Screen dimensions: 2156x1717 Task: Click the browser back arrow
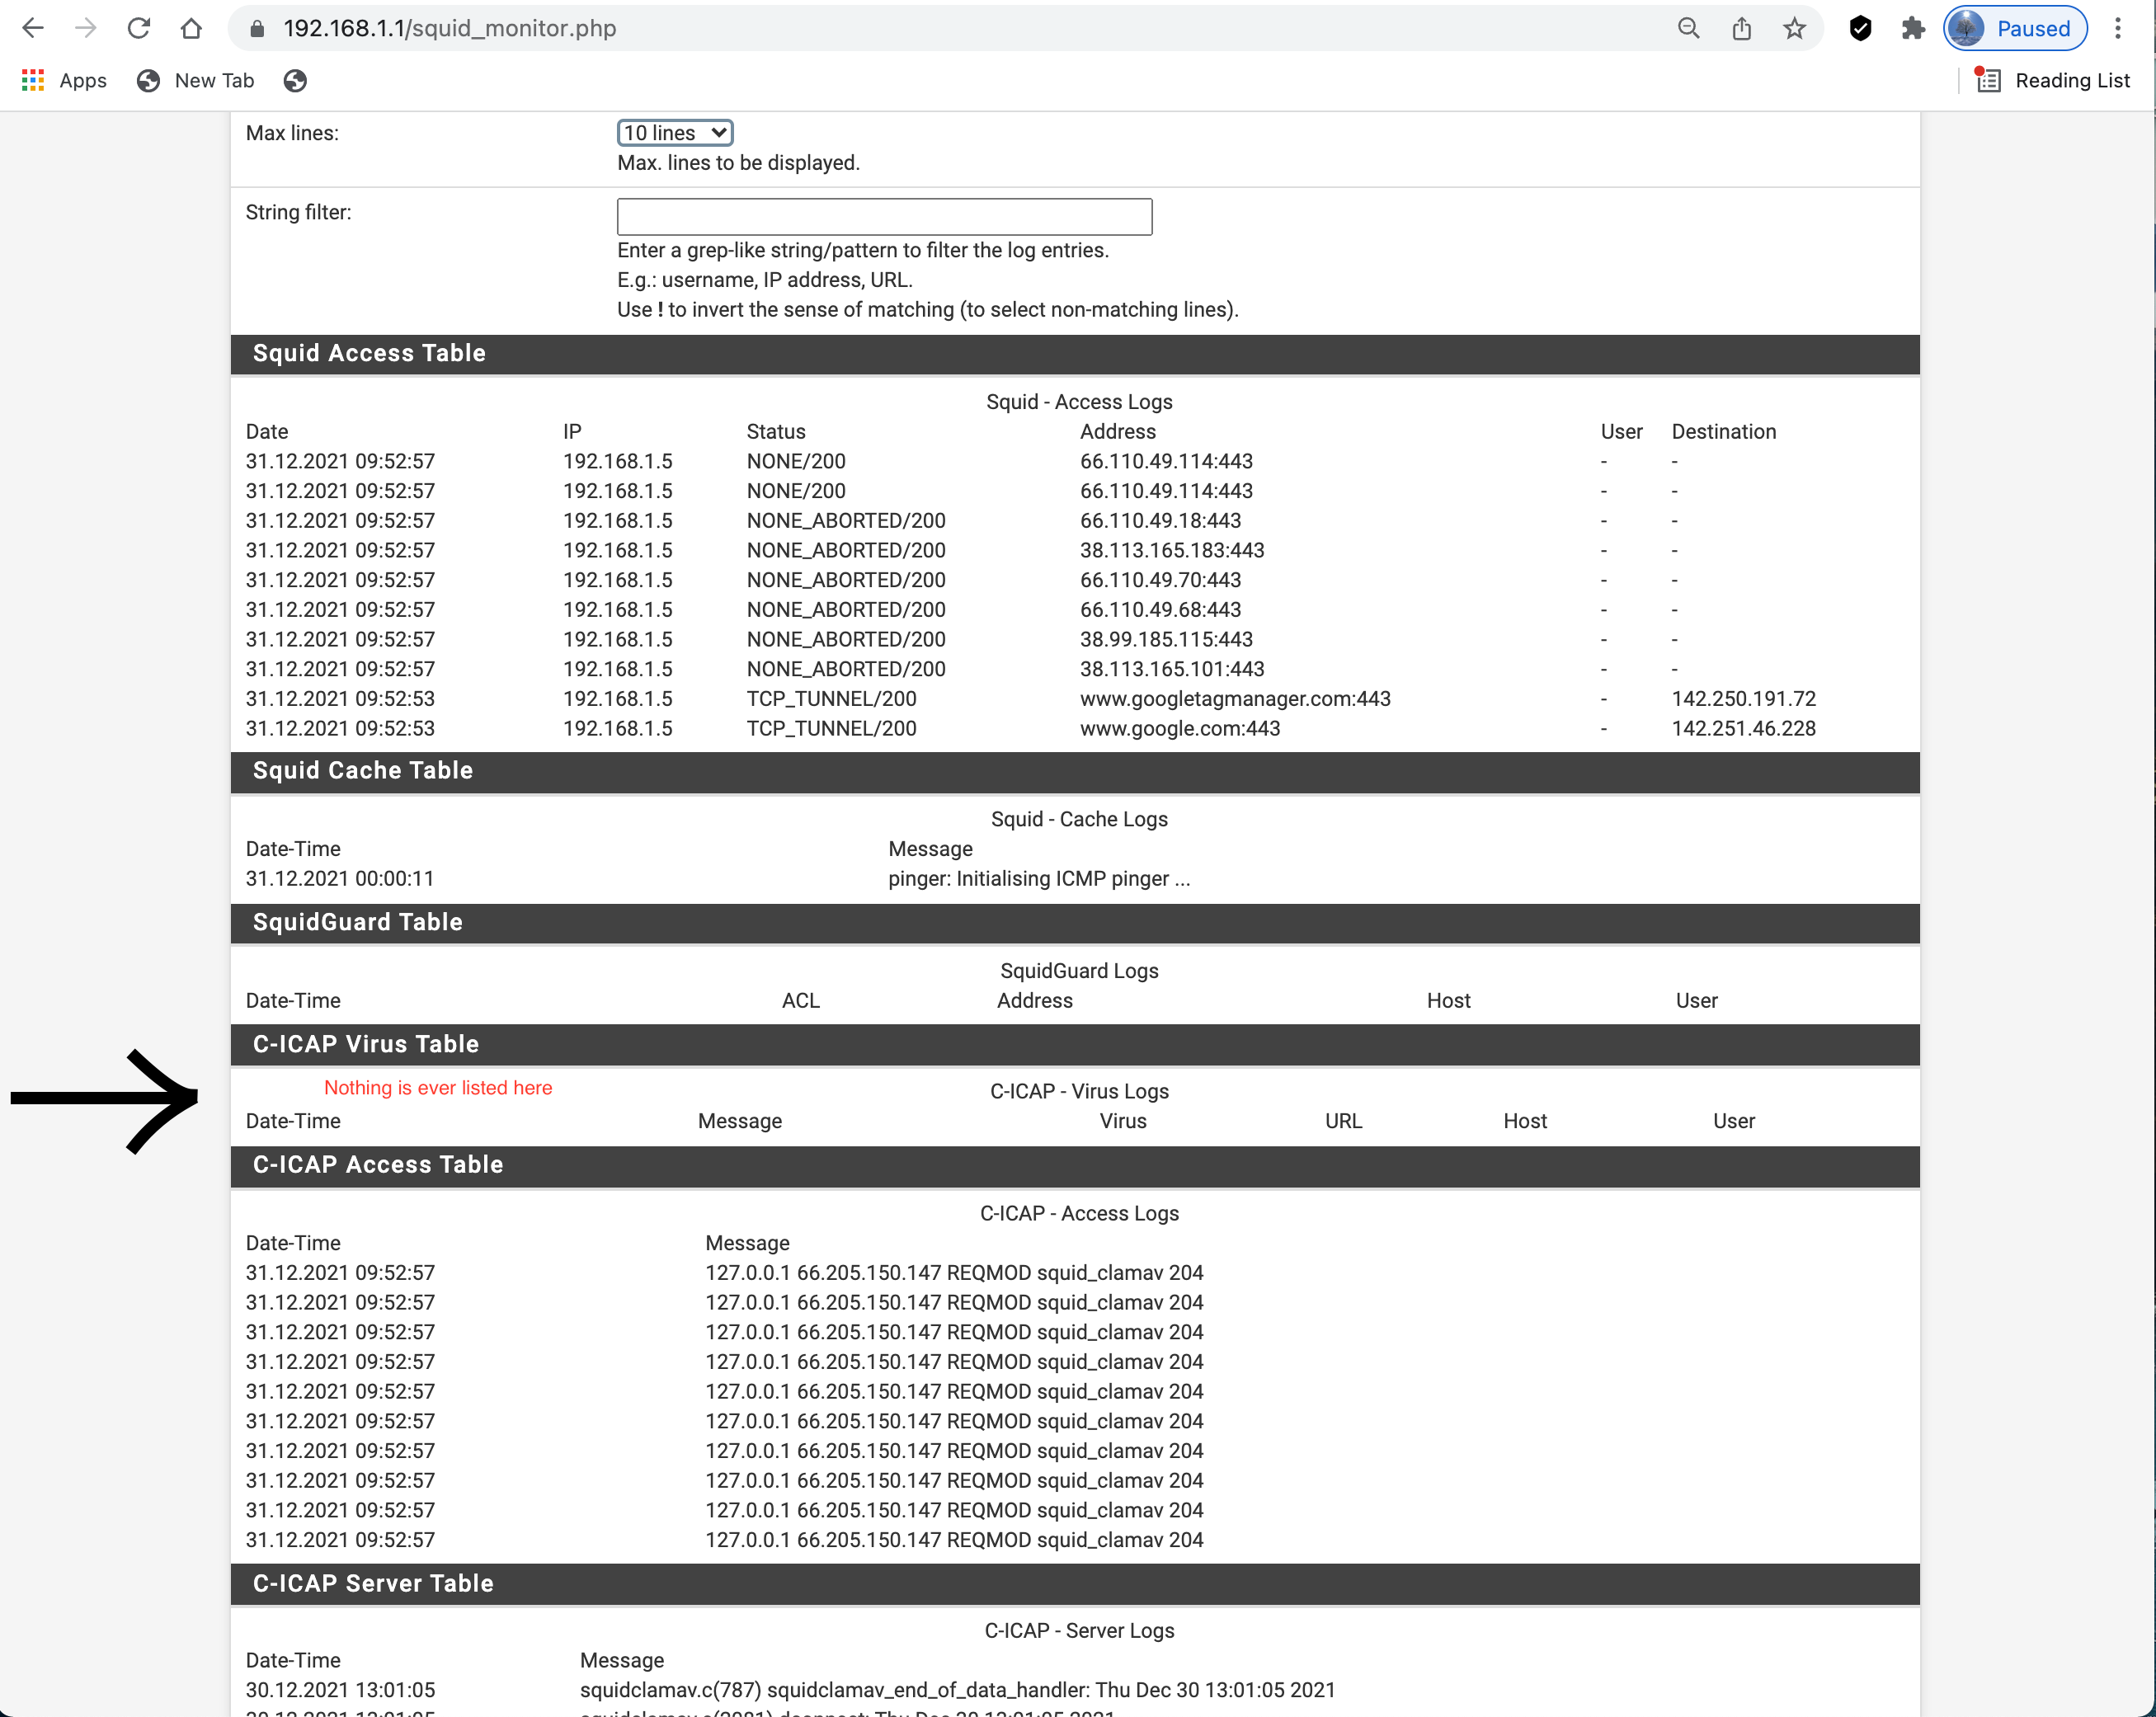pos(33,28)
